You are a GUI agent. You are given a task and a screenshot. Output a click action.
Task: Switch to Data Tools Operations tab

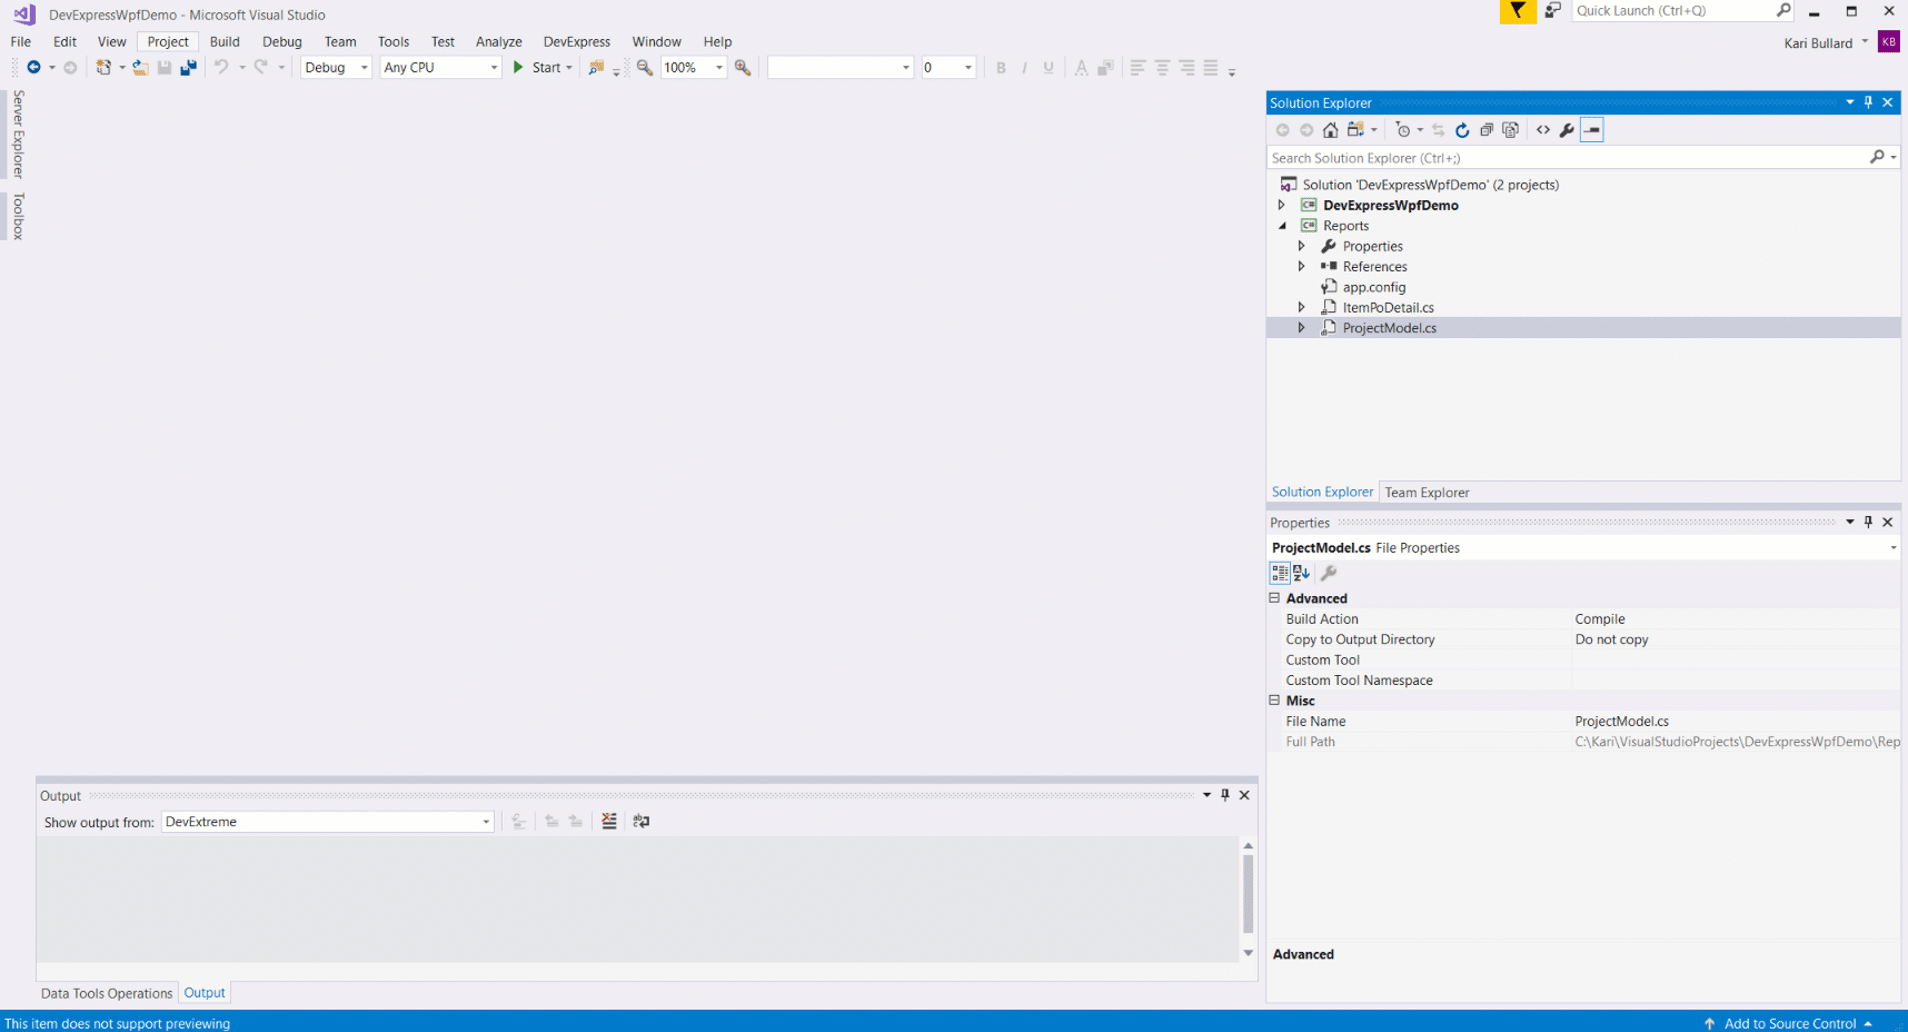coord(106,993)
